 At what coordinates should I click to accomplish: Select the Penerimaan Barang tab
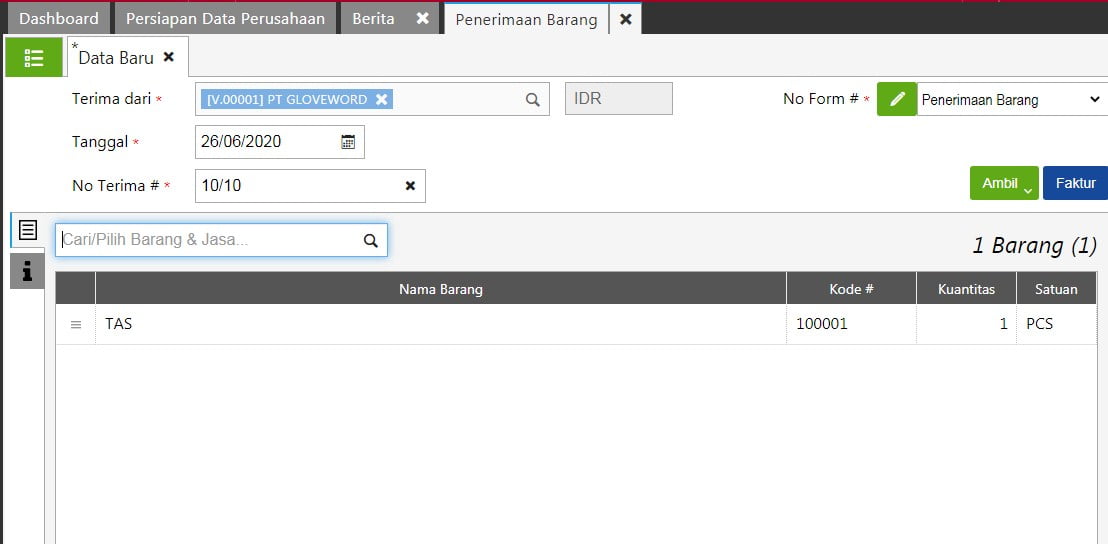[526, 20]
